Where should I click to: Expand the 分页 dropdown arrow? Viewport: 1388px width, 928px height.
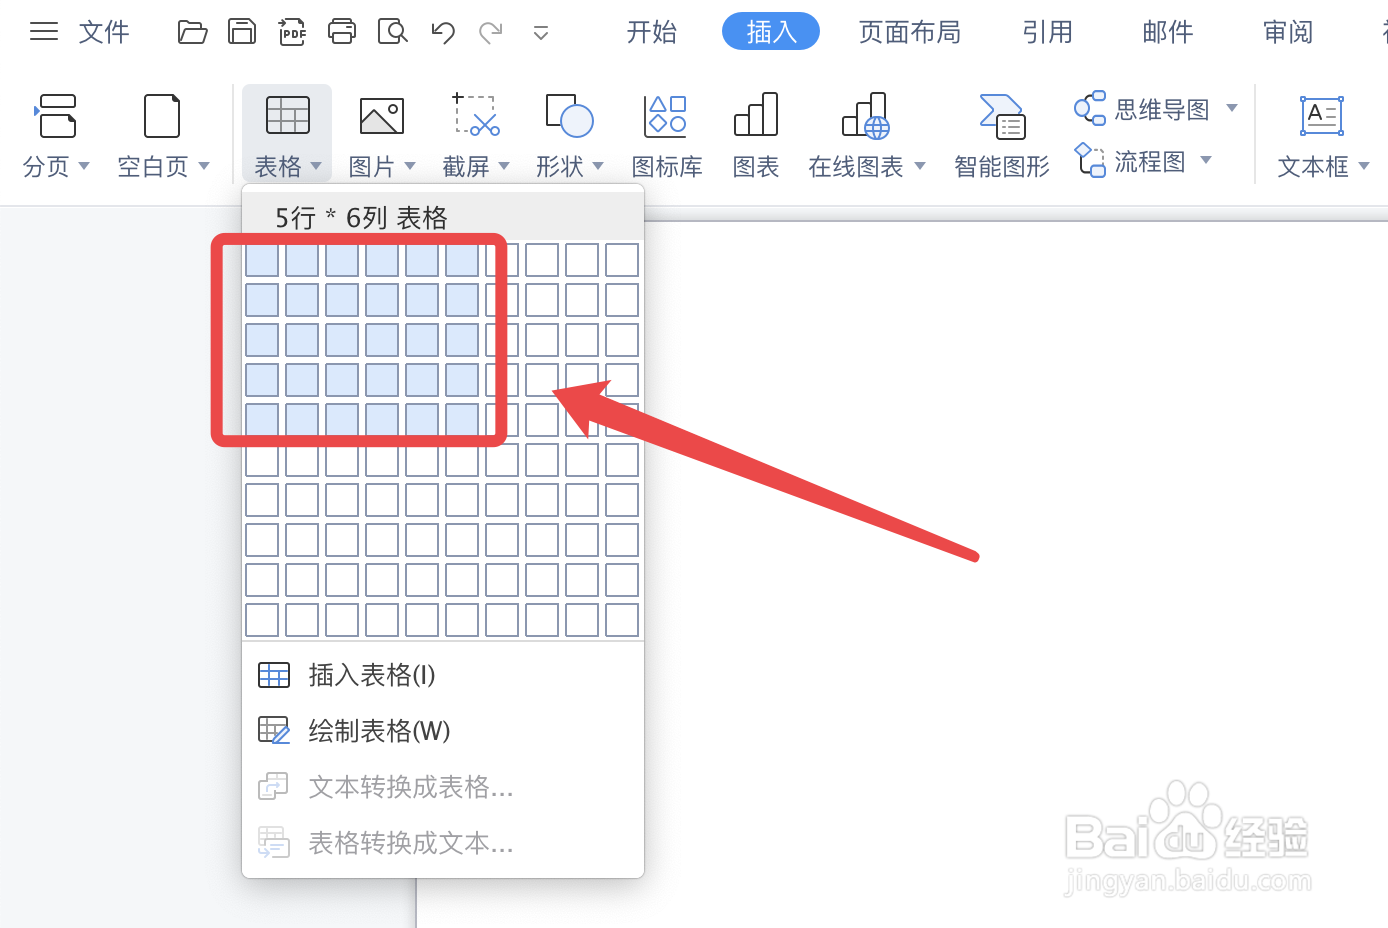click(x=84, y=166)
